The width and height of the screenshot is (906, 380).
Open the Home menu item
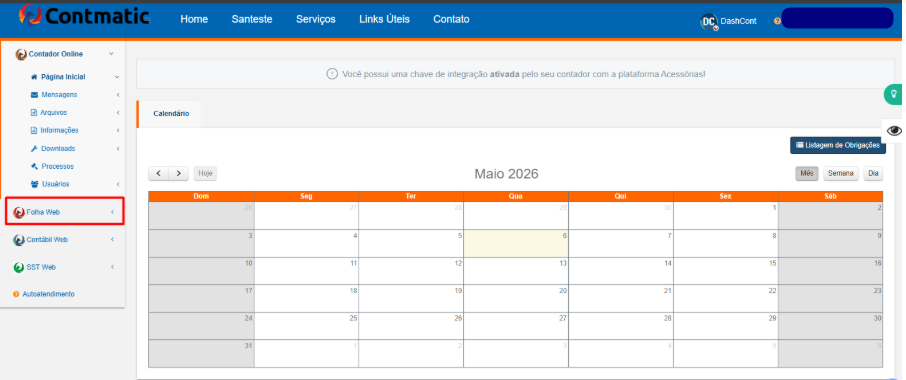coord(194,19)
